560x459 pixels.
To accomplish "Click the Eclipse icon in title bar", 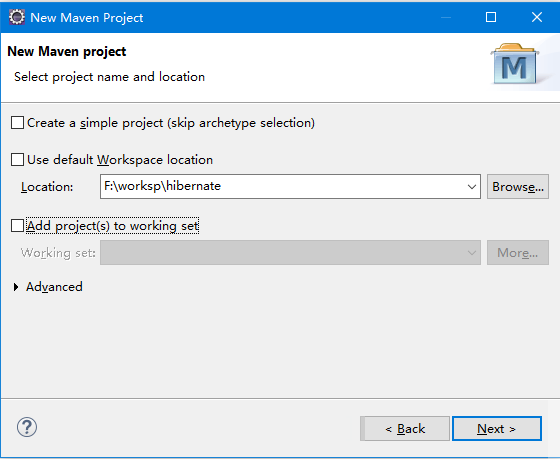I will 17,17.
